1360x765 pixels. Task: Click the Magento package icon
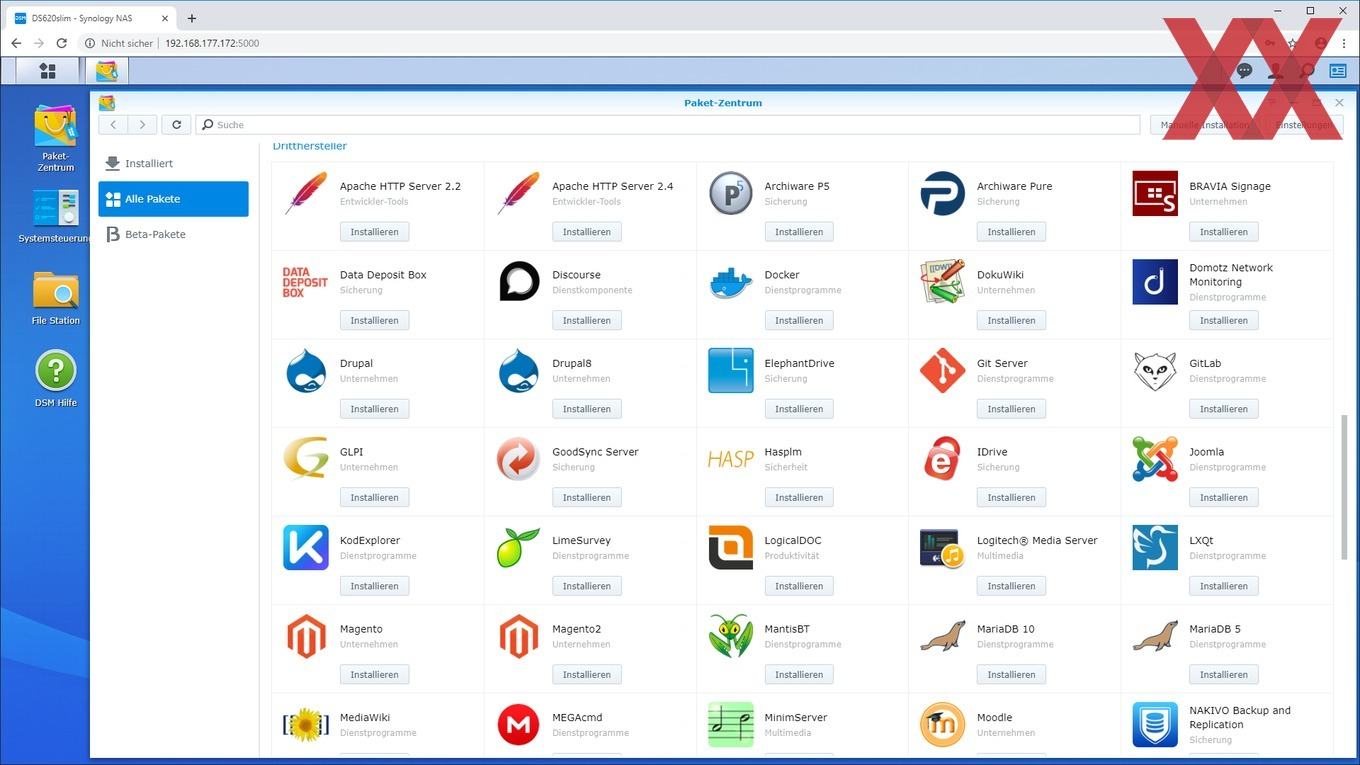[x=306, y=636]
